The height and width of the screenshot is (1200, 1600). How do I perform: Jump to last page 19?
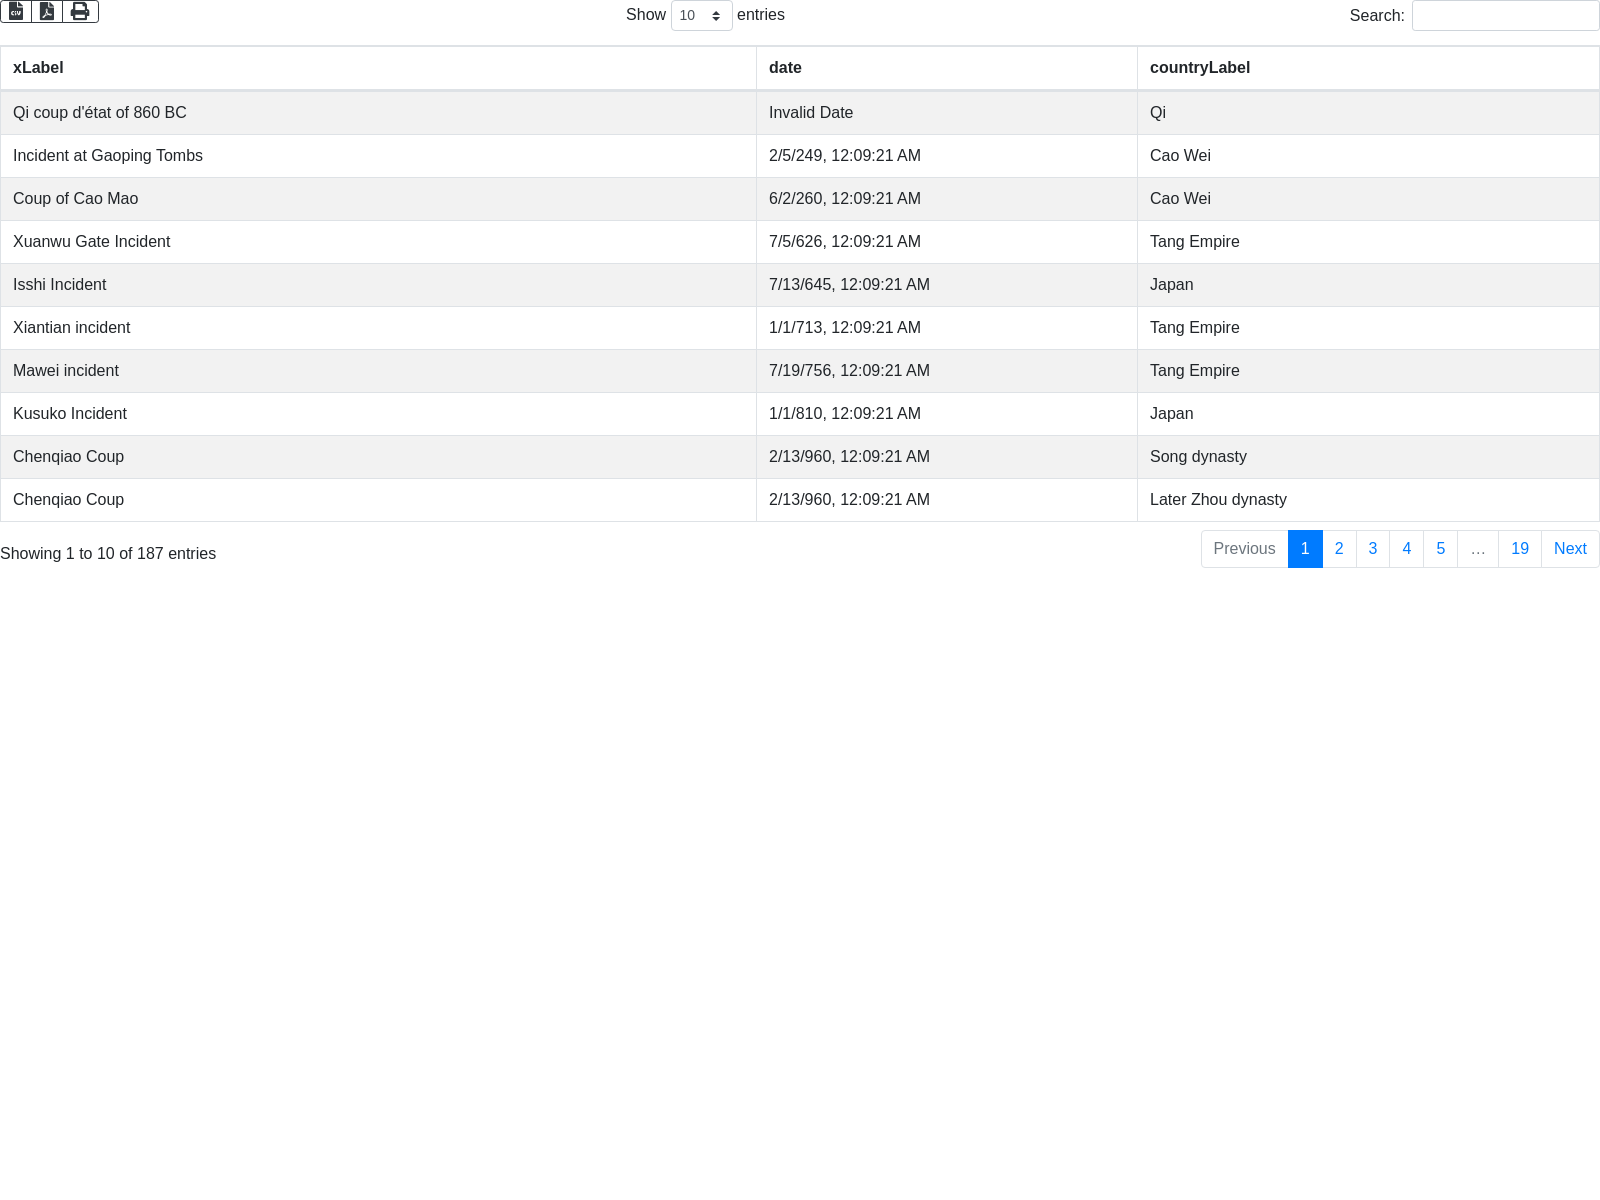pyautogui.click(x=1519, y=549)
